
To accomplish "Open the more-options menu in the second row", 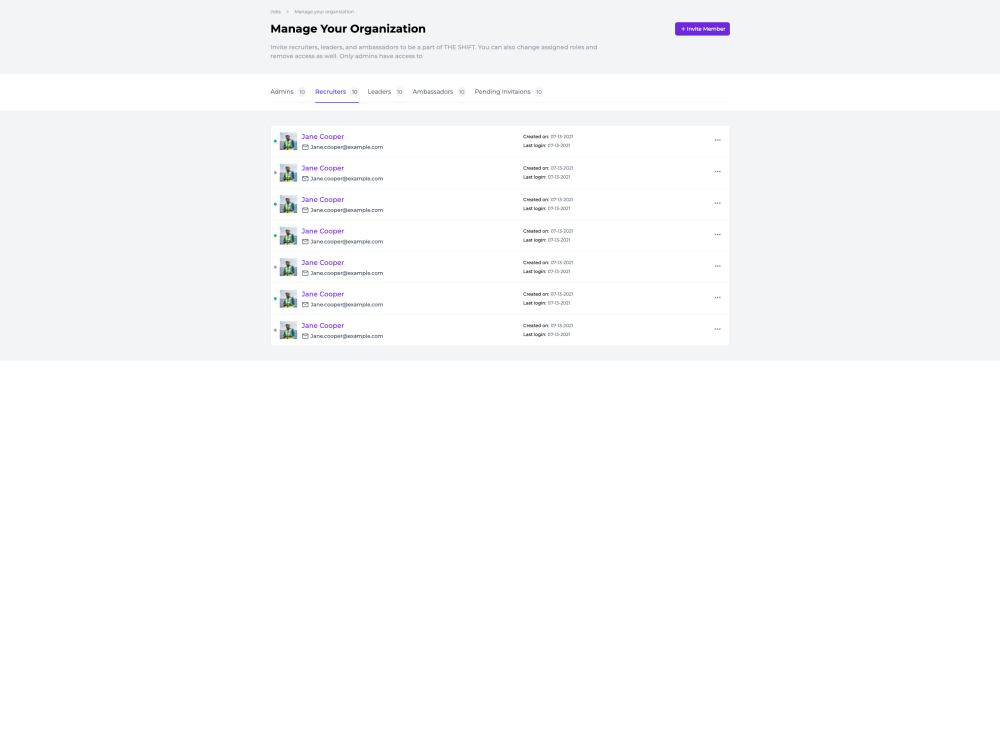I will click(x=717, y=172).
